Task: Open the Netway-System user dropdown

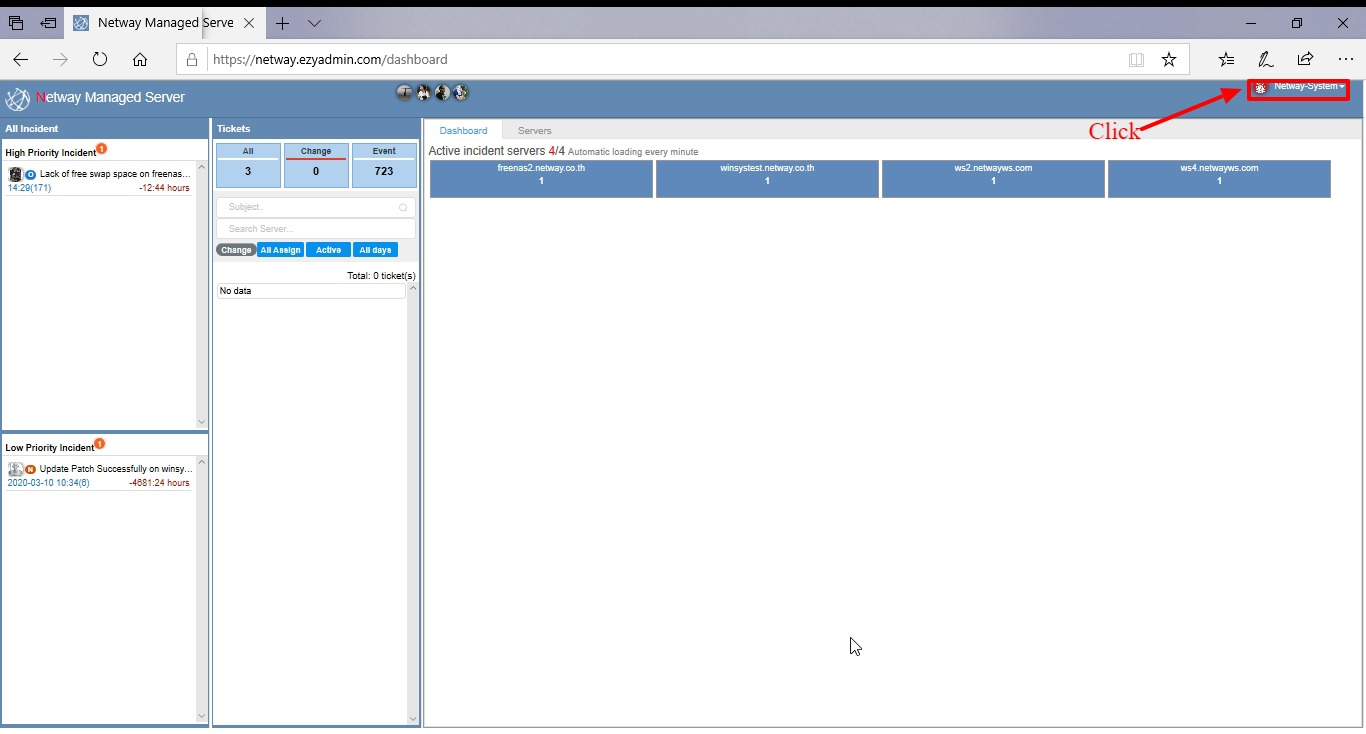Action: pos(1300,88)
